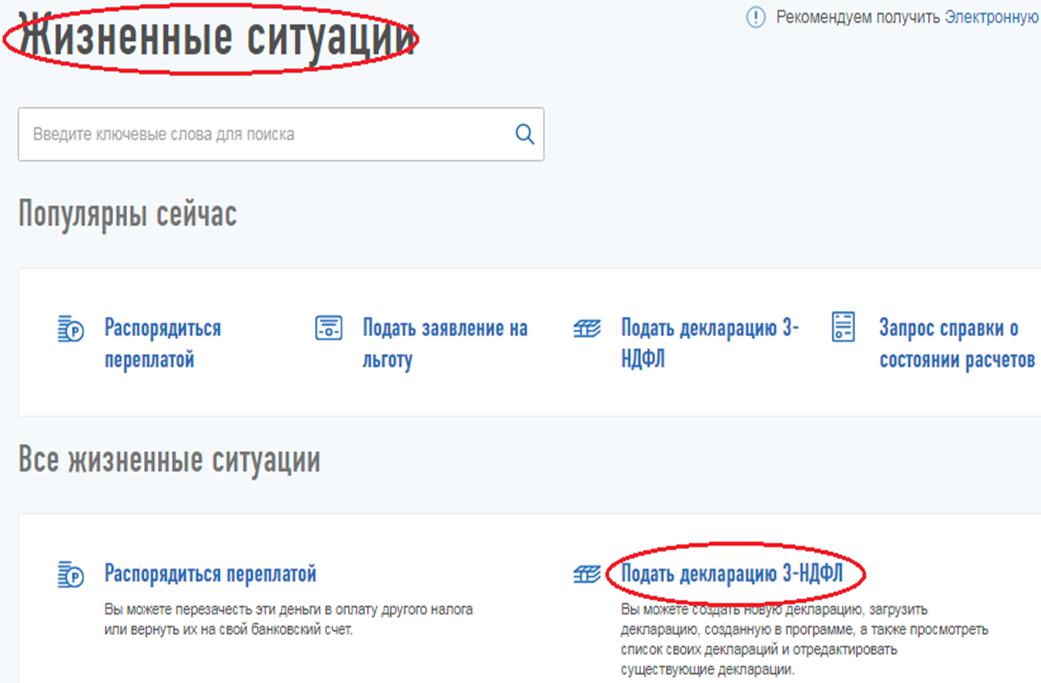Click the Все жизненные ситуации heading
The width and height of the screenshot is (1041, 683).
(169, 460)
